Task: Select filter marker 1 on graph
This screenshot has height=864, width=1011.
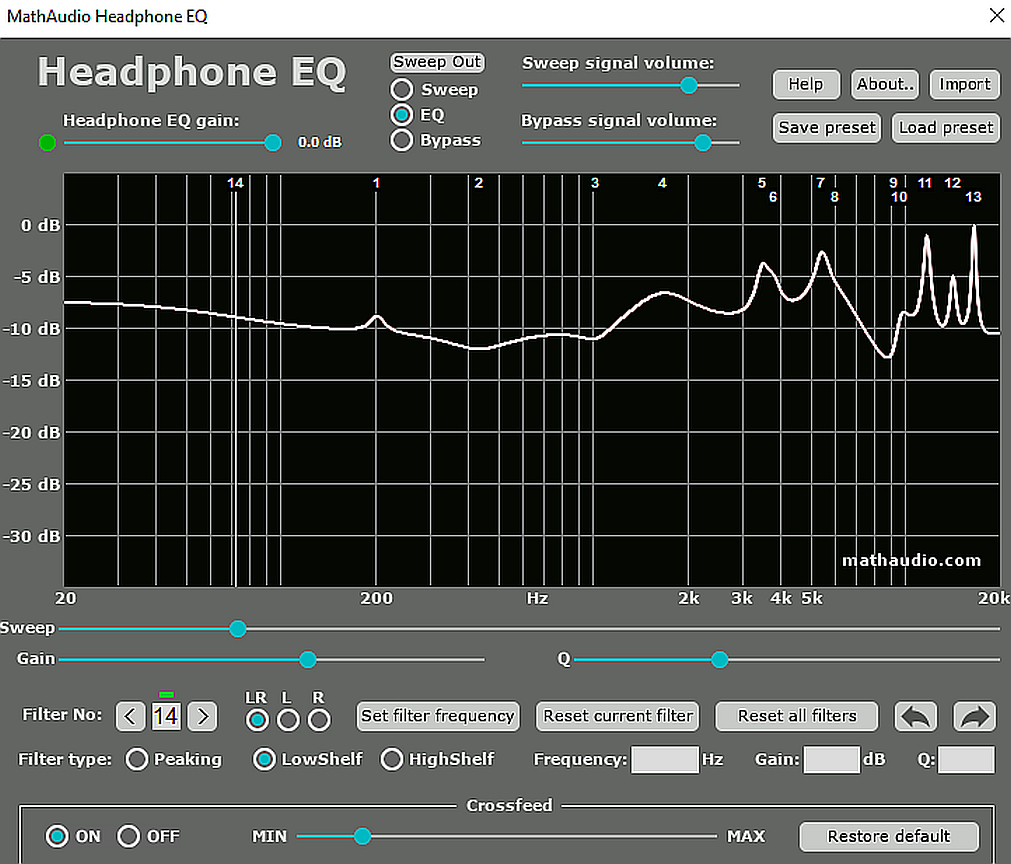Action: click(377, 183)
